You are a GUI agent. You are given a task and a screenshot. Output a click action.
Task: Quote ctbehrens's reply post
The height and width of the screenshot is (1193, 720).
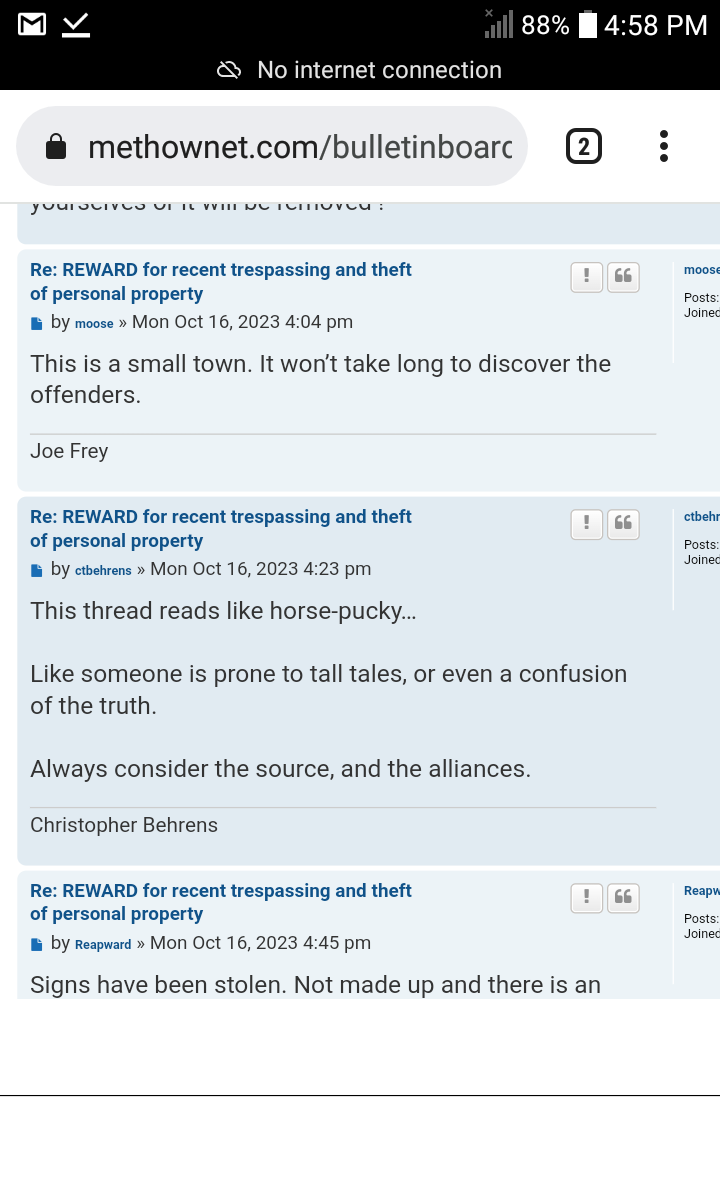point(623,524)
